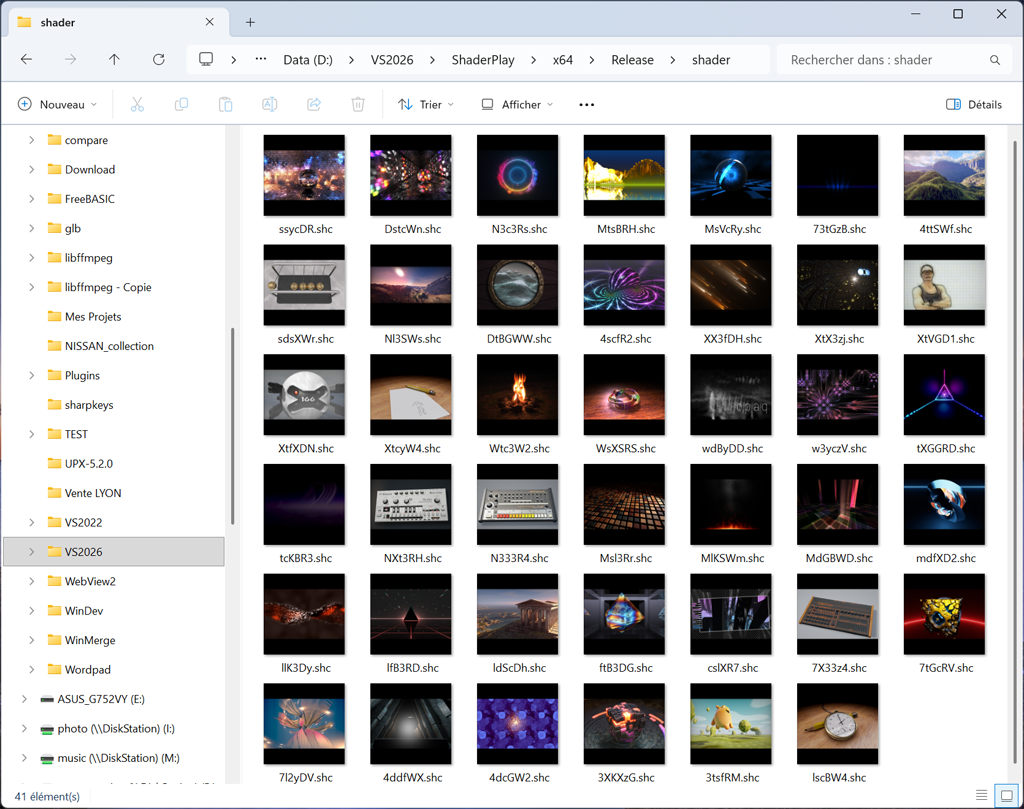
Task: Open the Trier sort dropdown
Action: point(426,104)
